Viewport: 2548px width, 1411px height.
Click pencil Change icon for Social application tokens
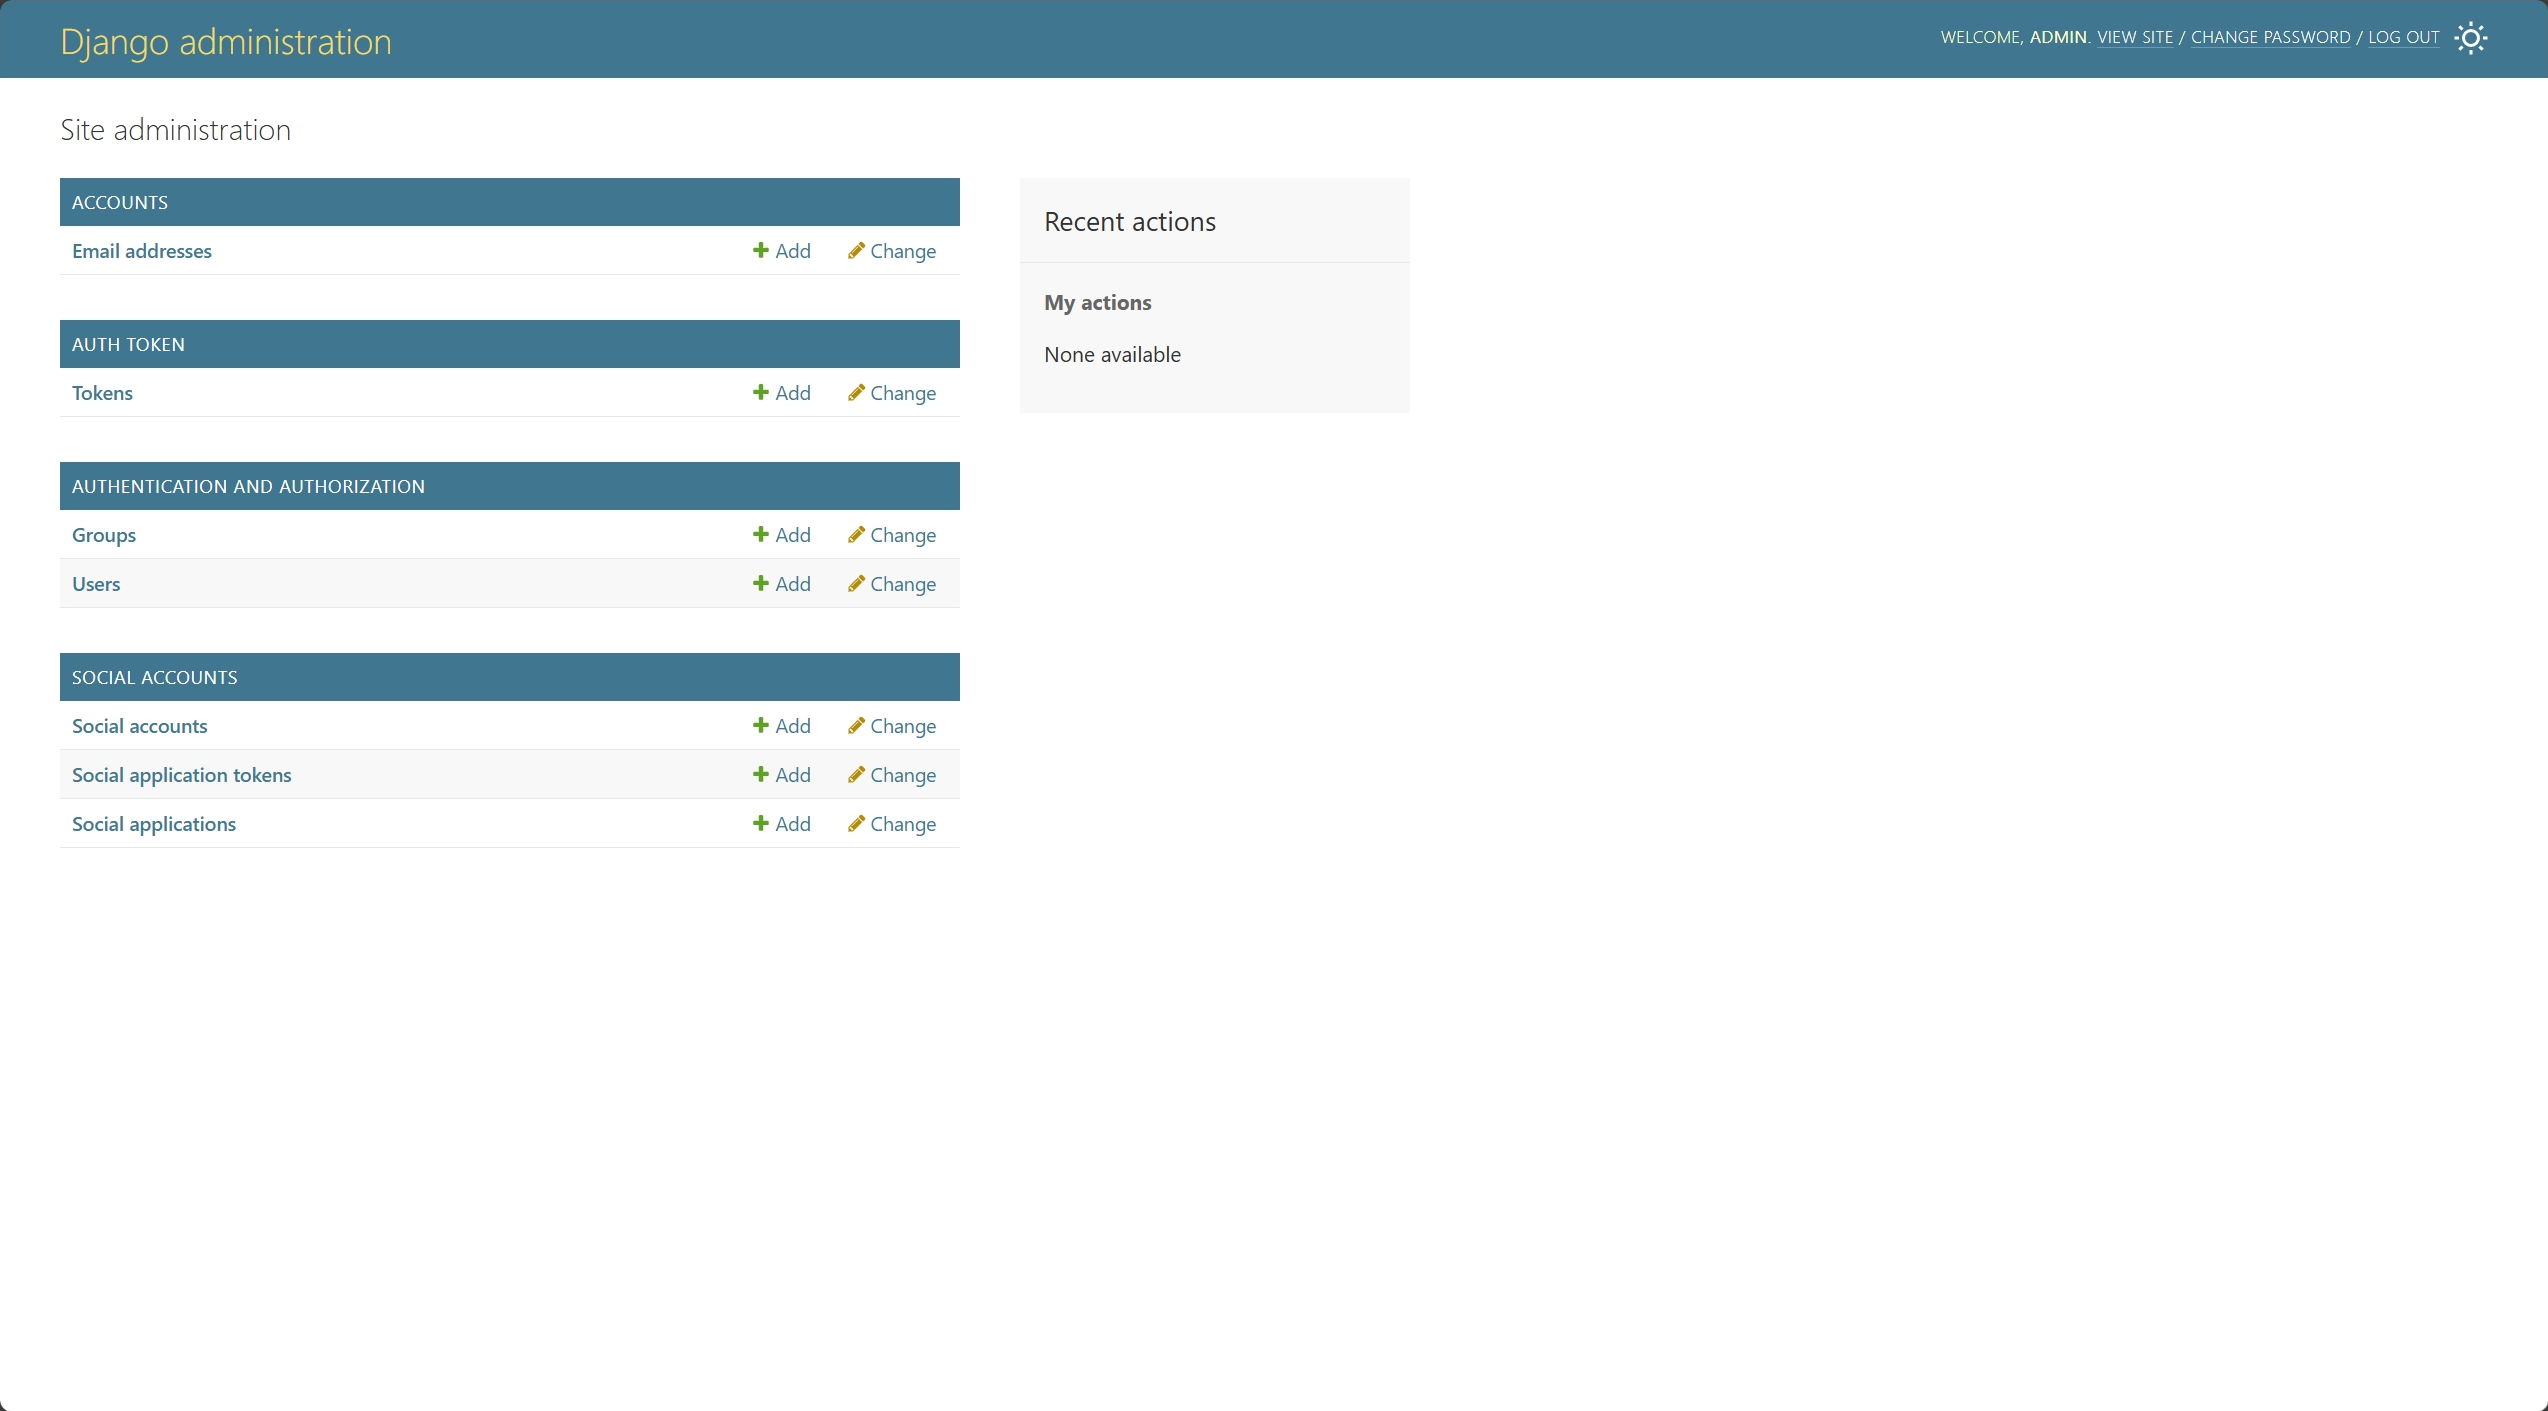856,775
